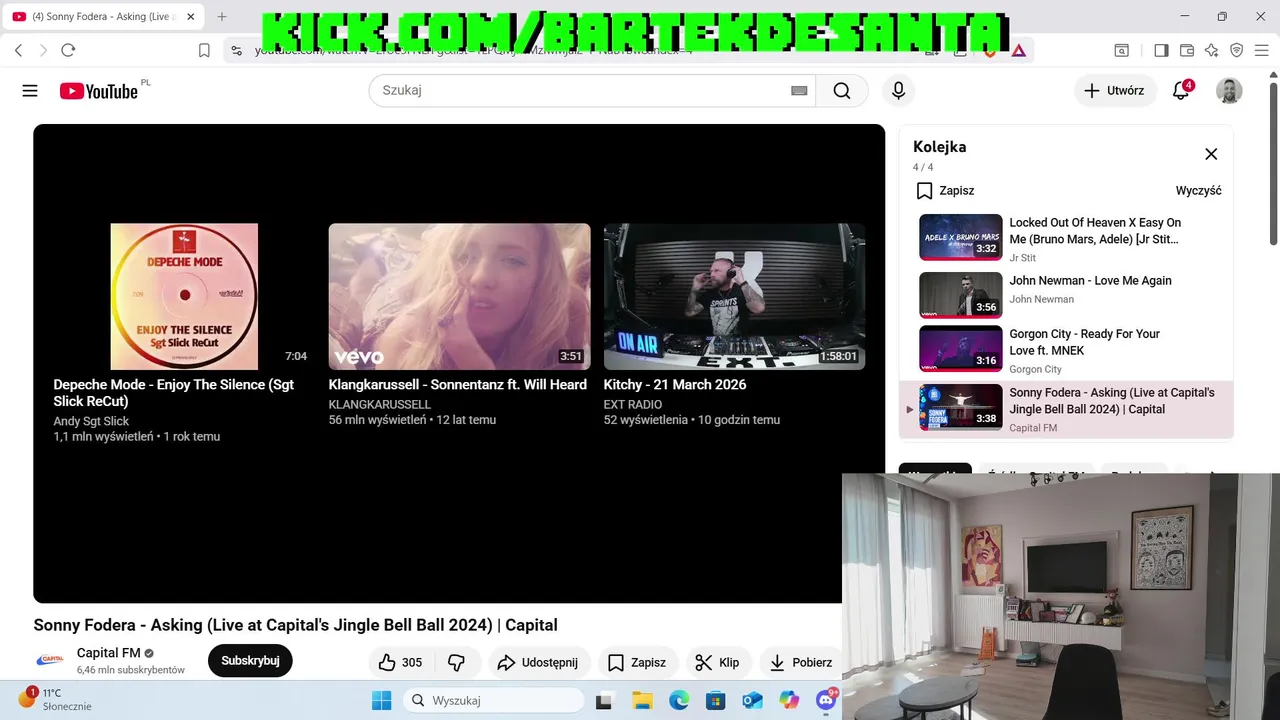Save the video with Zapisz below player
This screenshot has width=1280, height=720.
coord(637,662)
